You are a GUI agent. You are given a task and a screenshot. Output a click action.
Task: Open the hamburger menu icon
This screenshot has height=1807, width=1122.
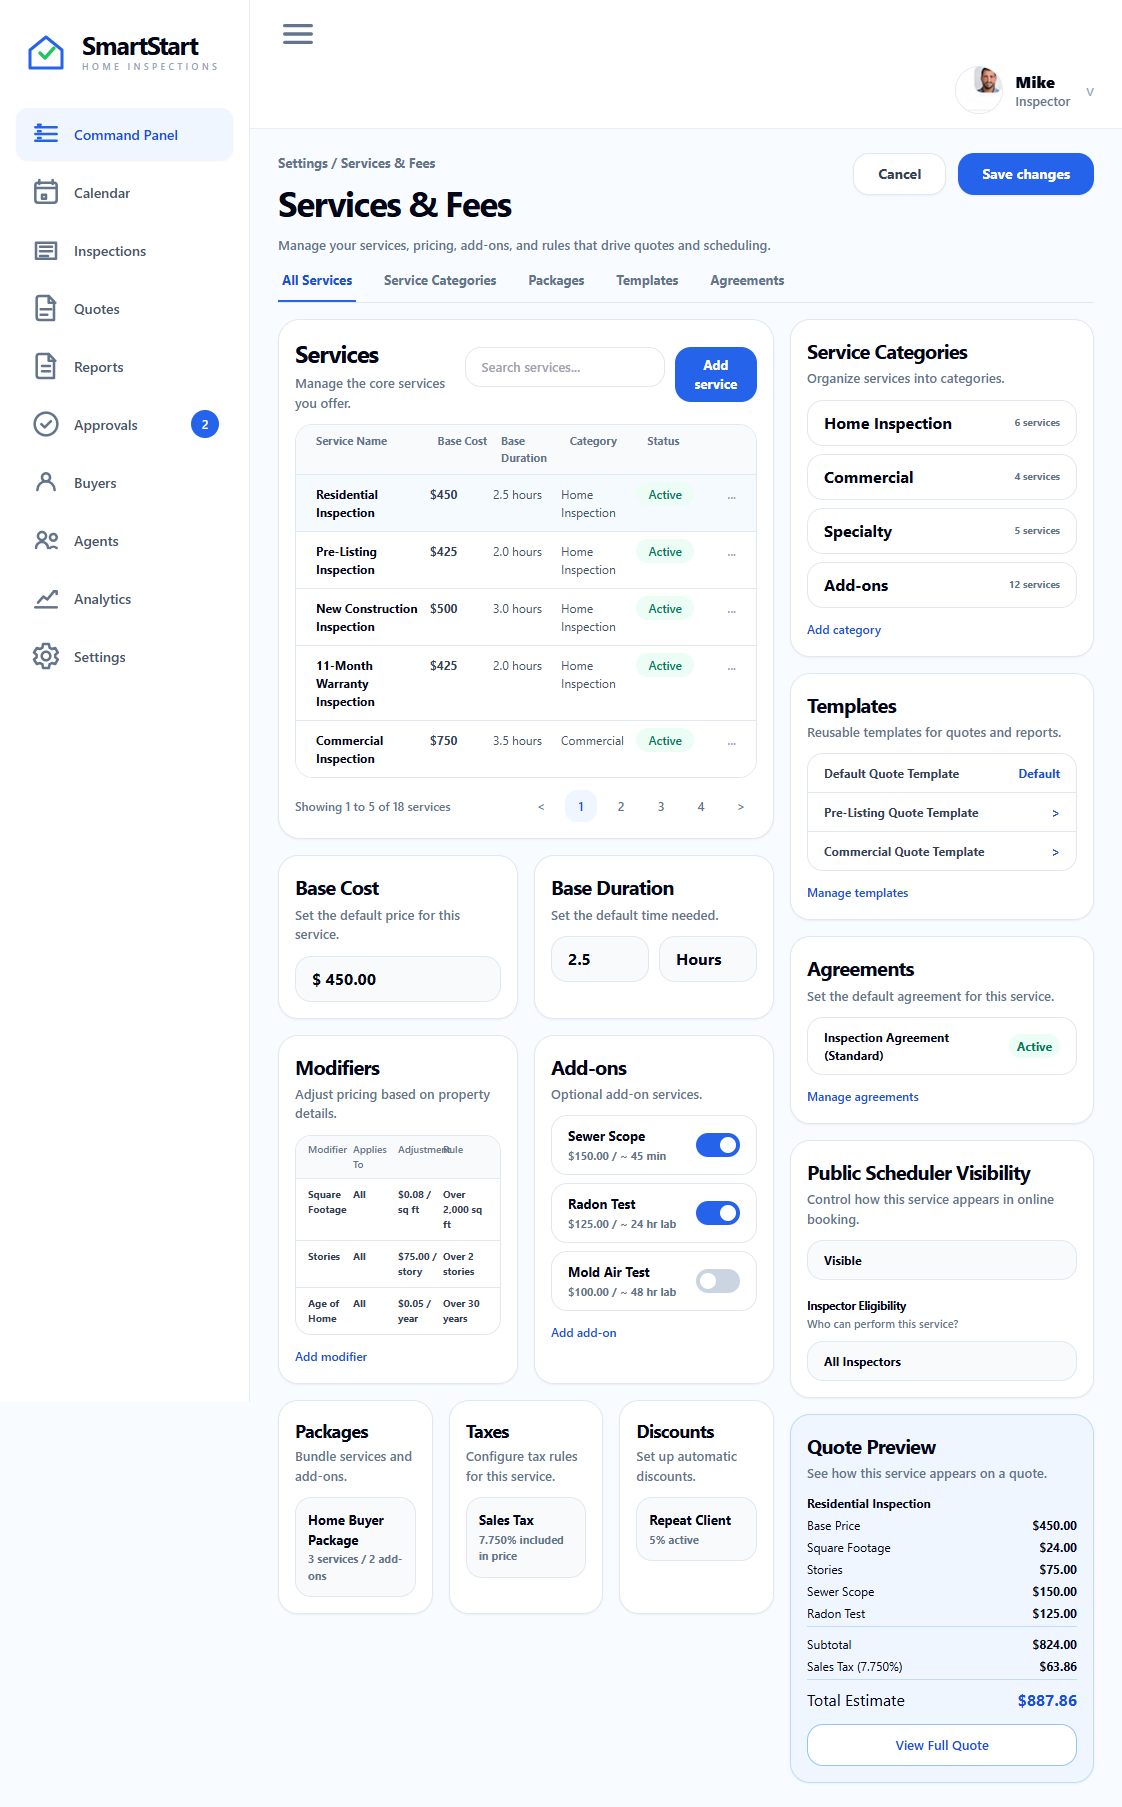coord(298,34)
